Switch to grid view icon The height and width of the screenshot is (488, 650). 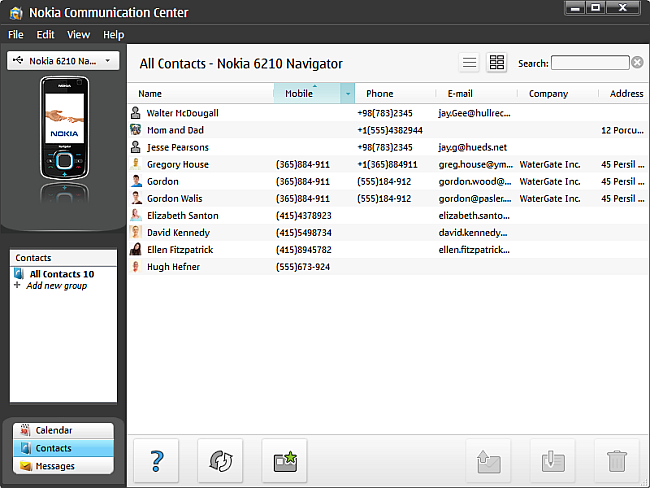point(497,63)
